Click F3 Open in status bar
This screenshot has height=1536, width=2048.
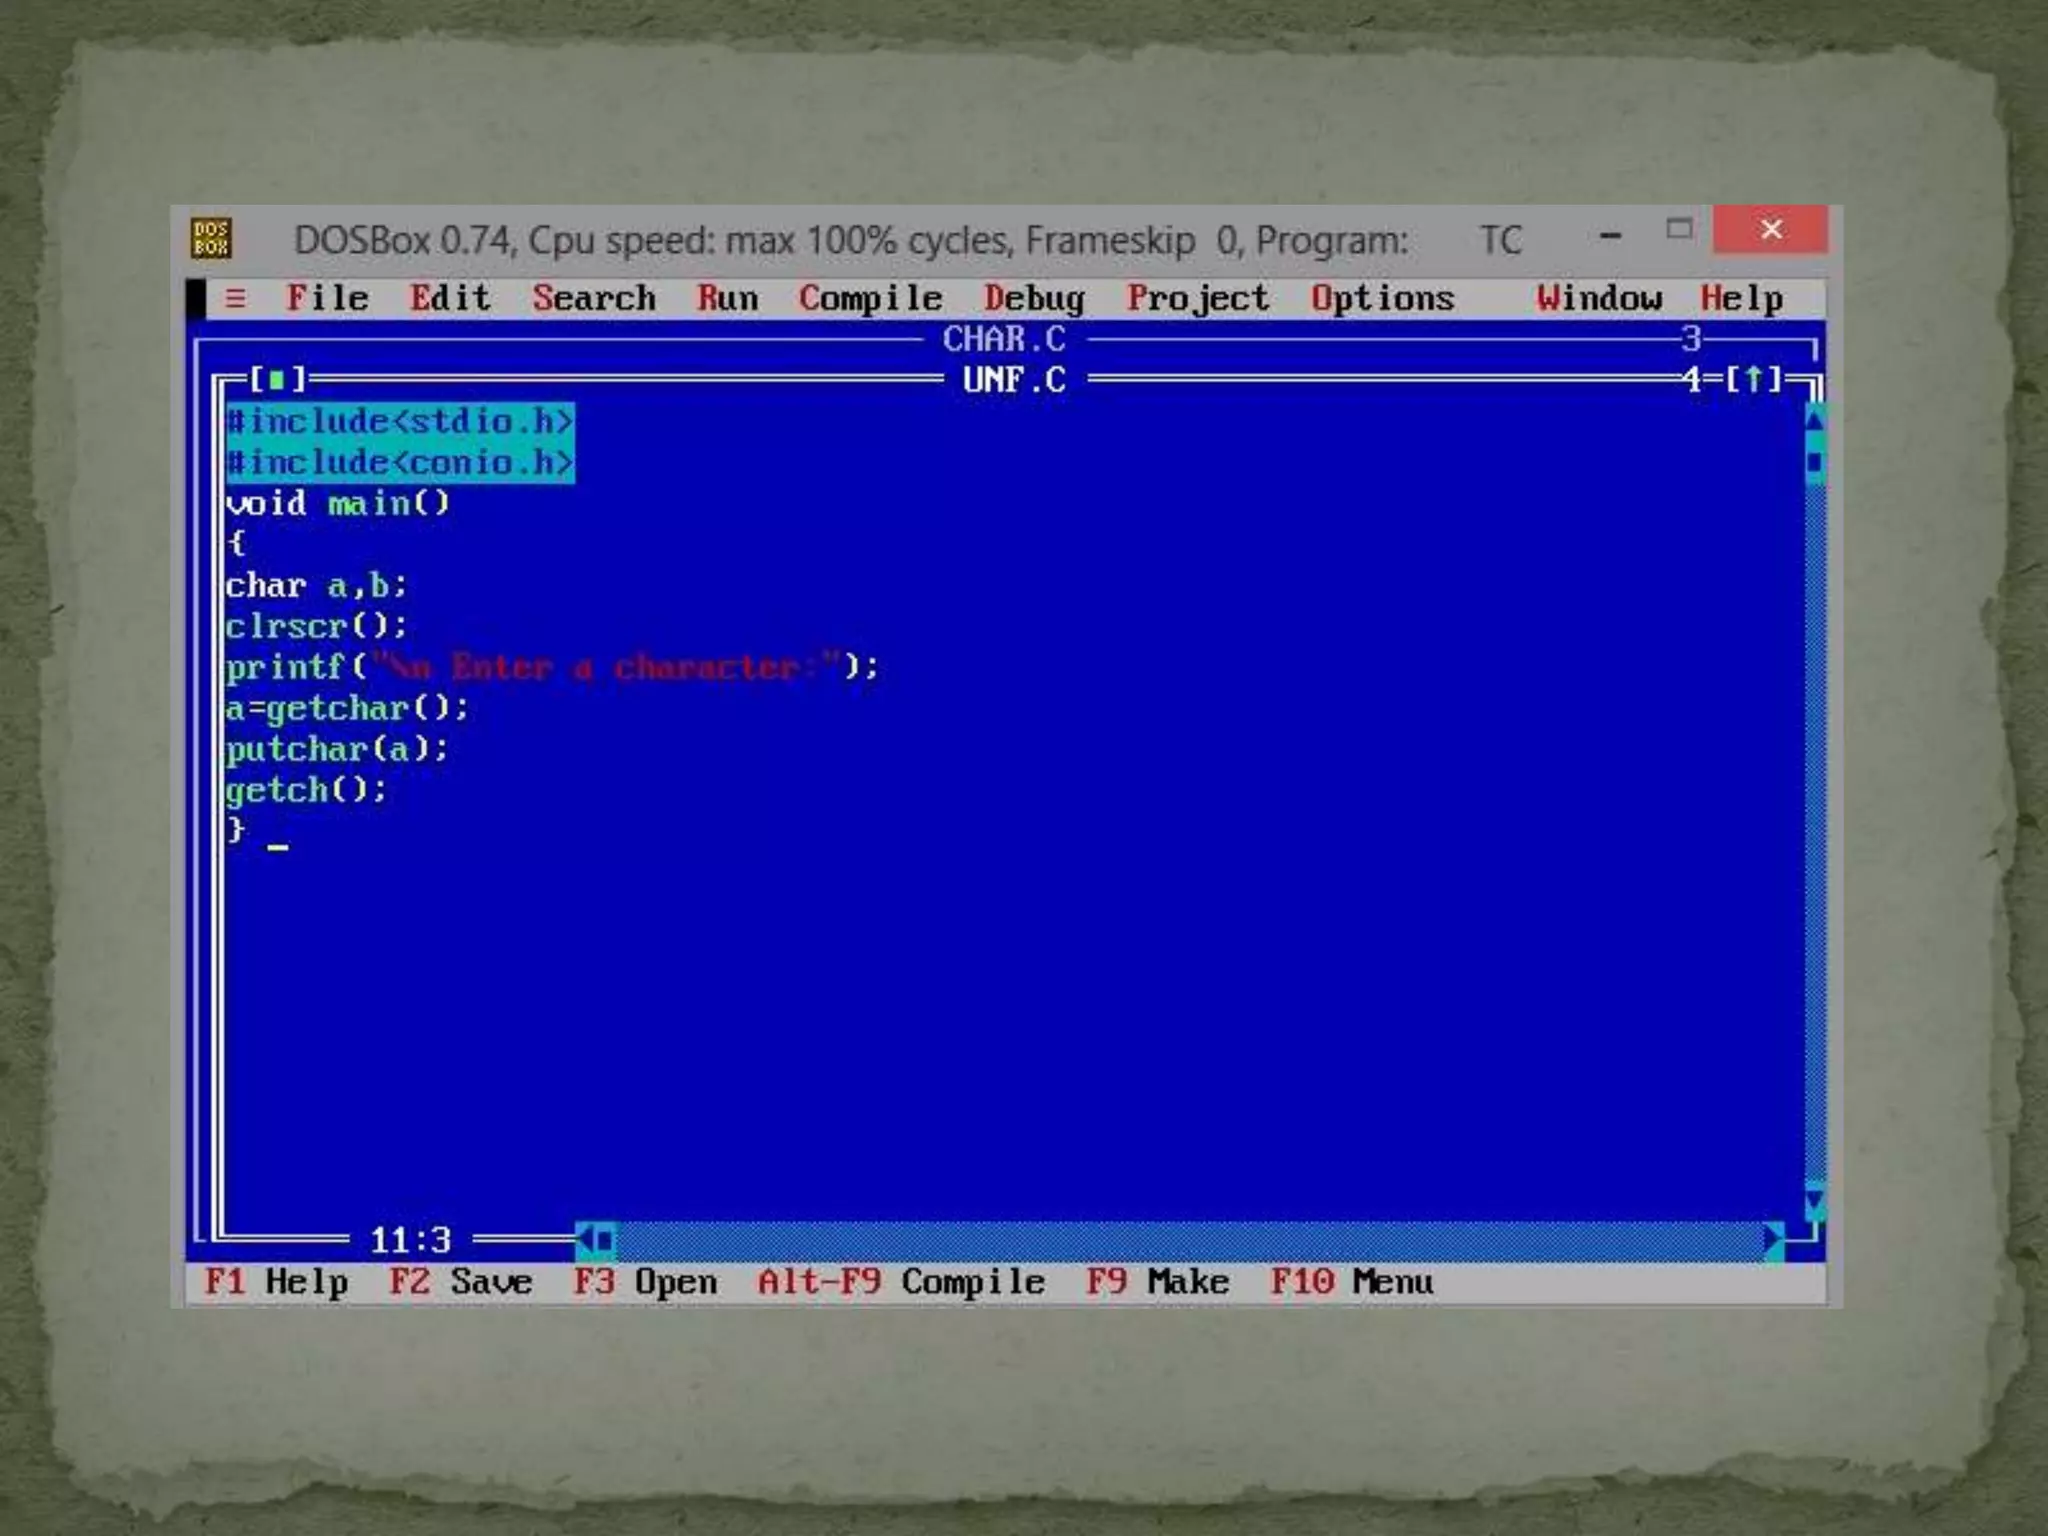(645, 1282)
